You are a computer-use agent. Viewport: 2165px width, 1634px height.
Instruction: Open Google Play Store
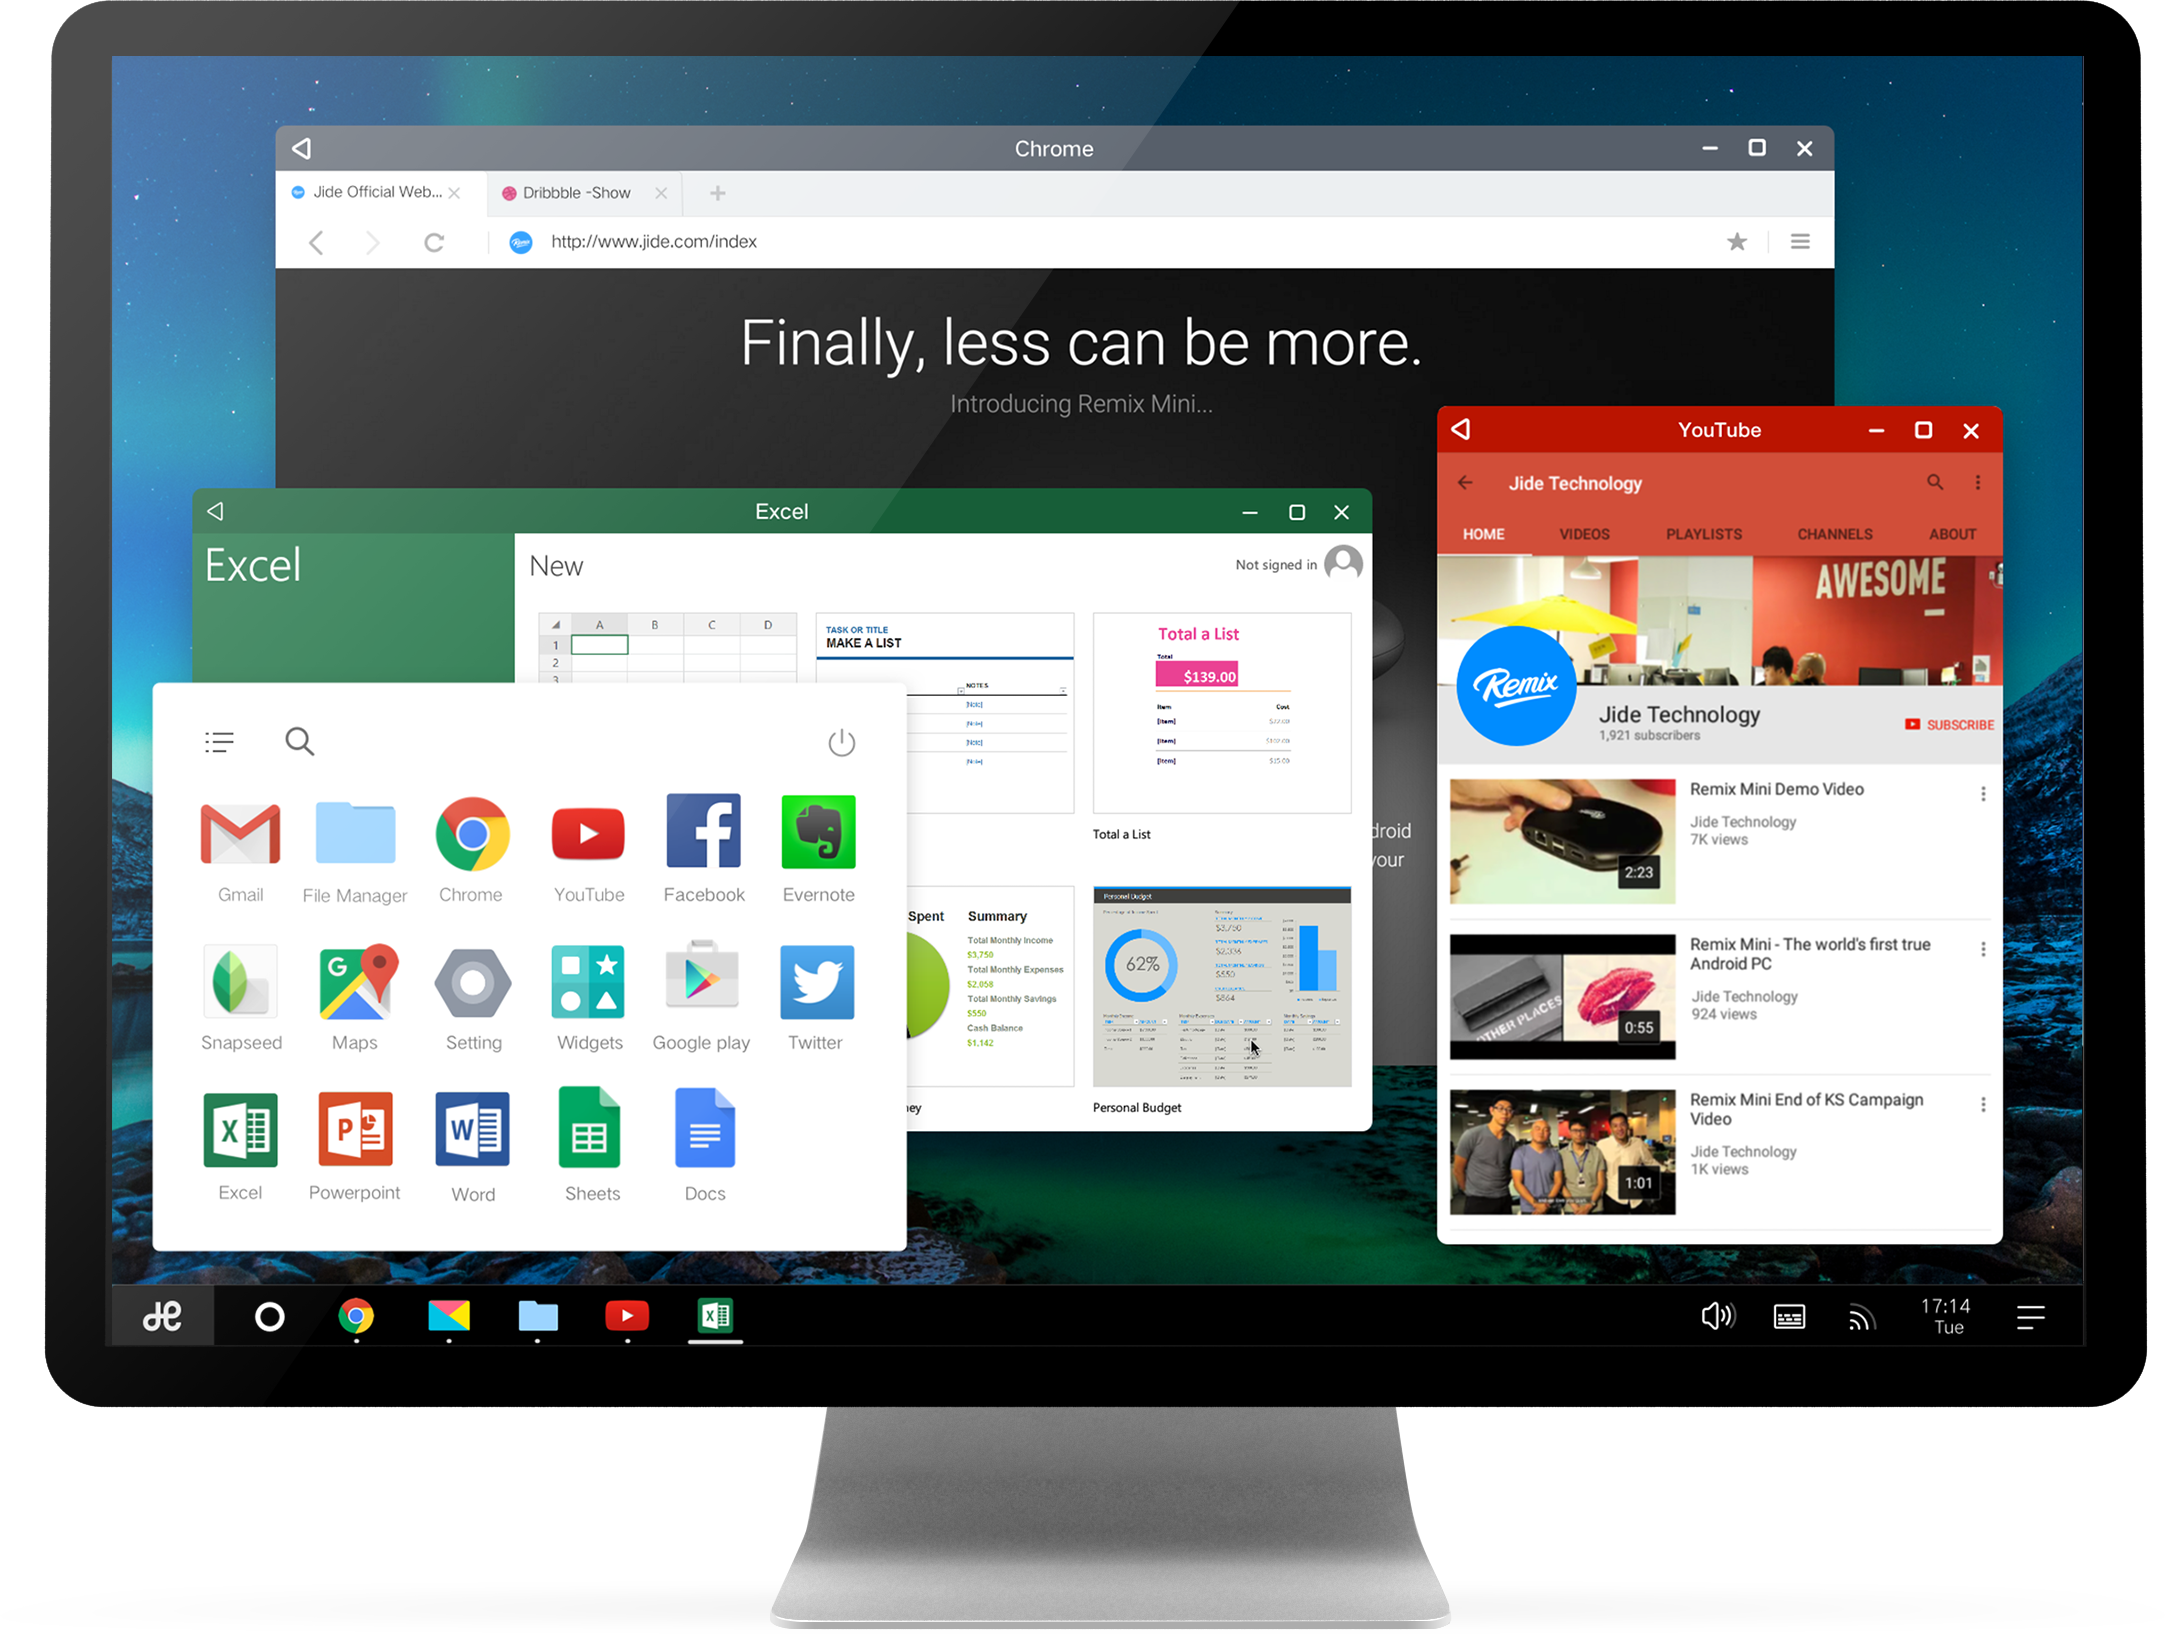[x=703, y=987]
